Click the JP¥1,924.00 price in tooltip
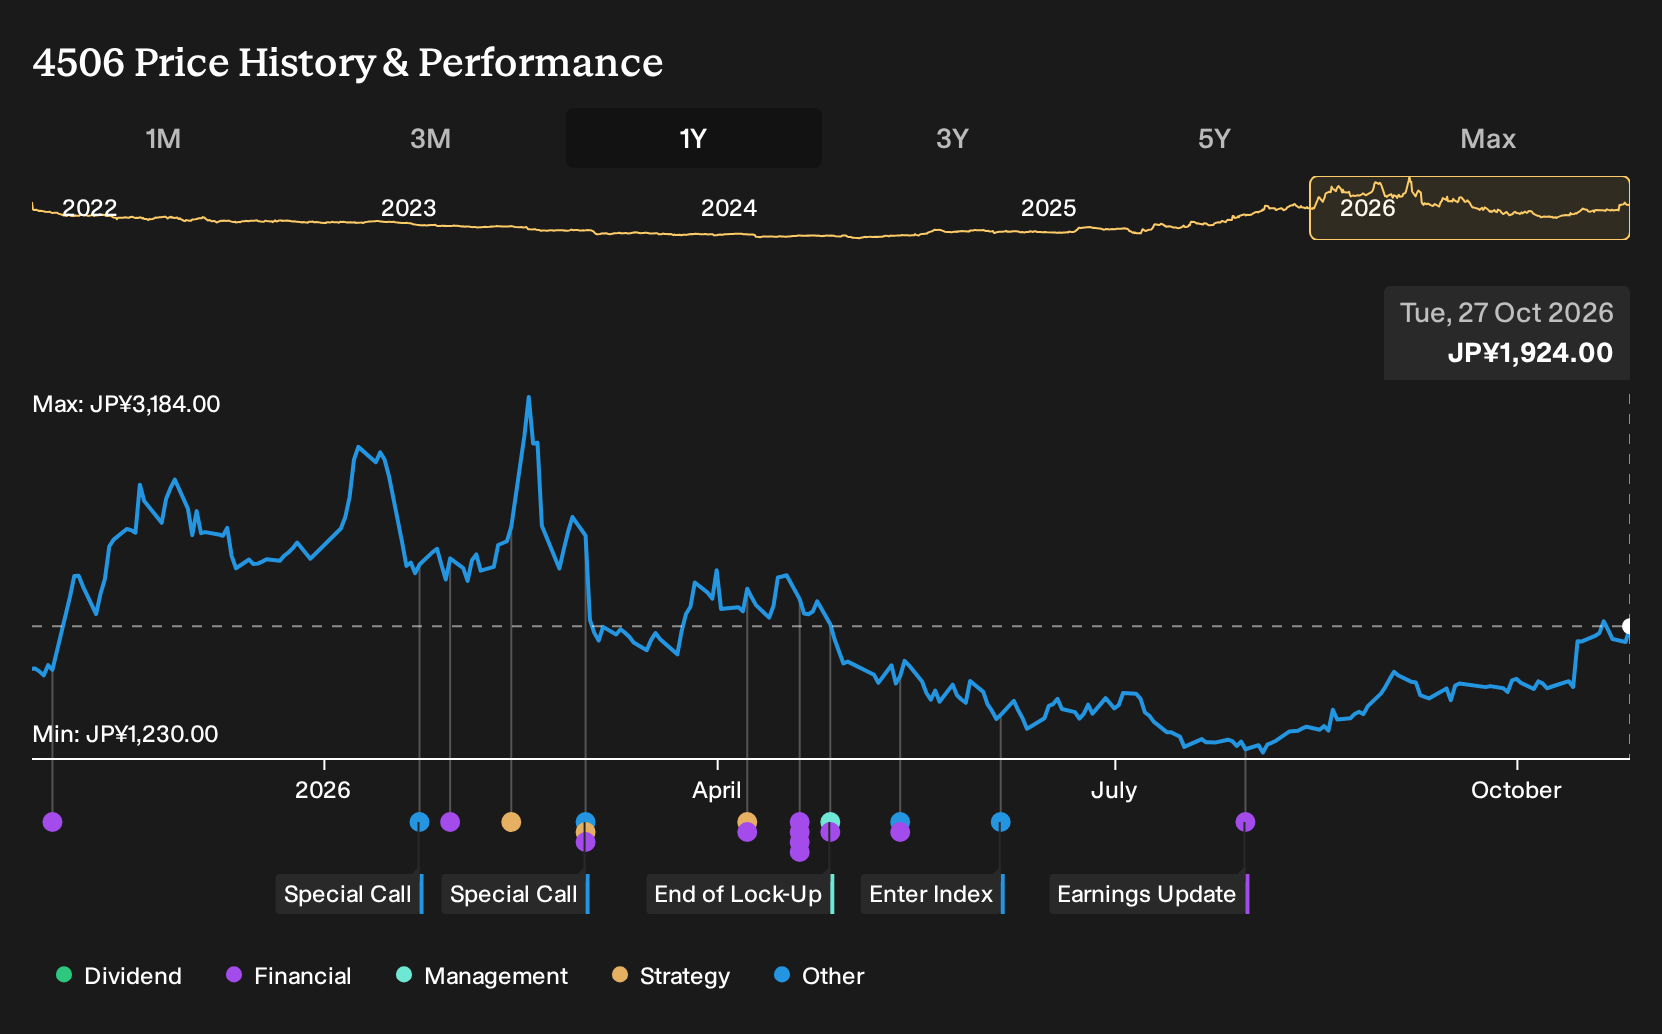The width and height of the screenshot is (1662, 1034). (1530, 353)
